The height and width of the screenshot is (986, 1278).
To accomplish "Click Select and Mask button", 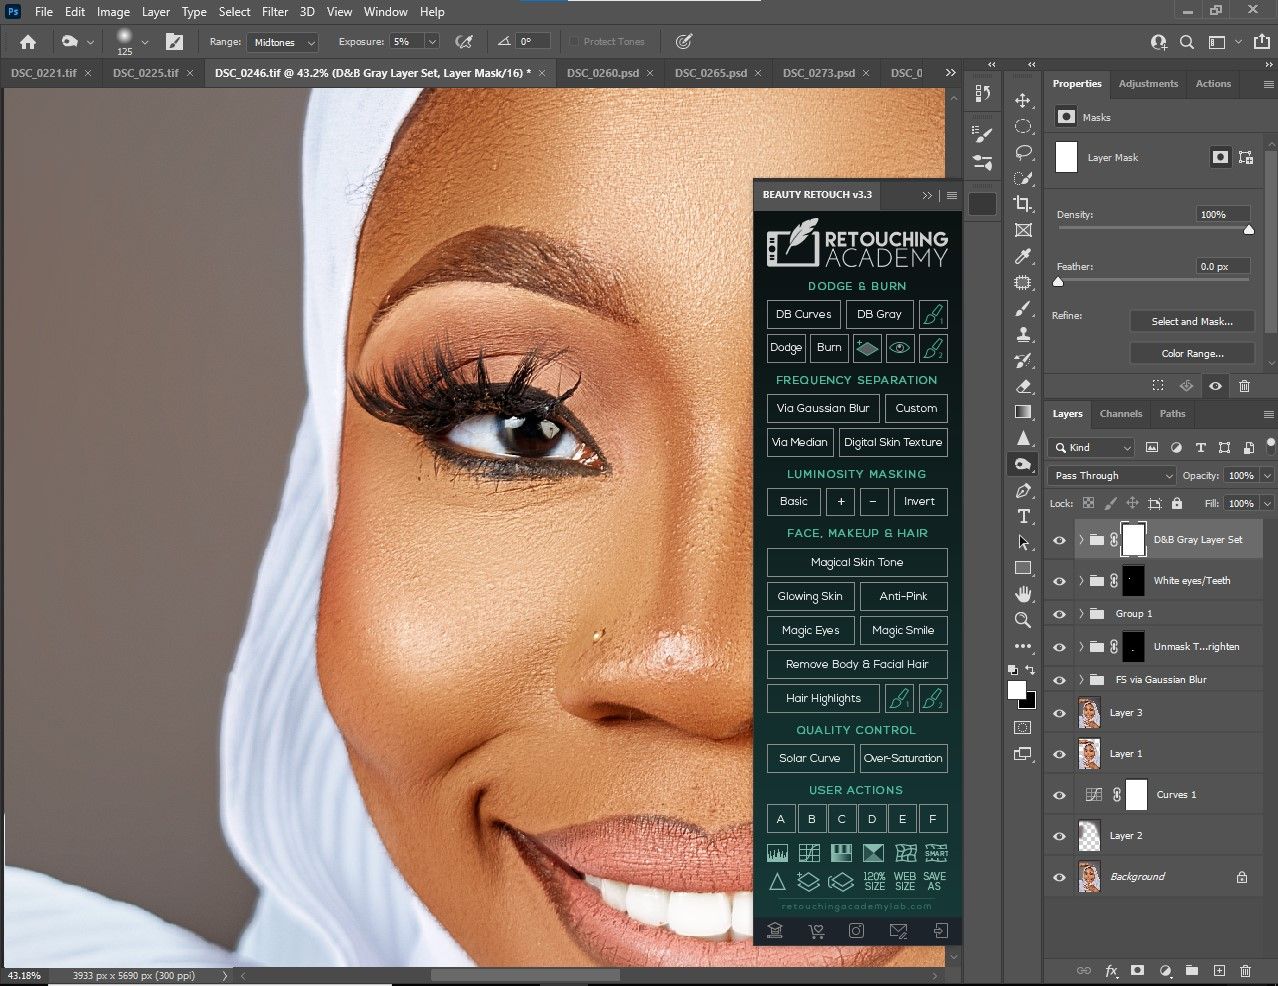I will click(1192, 322).
